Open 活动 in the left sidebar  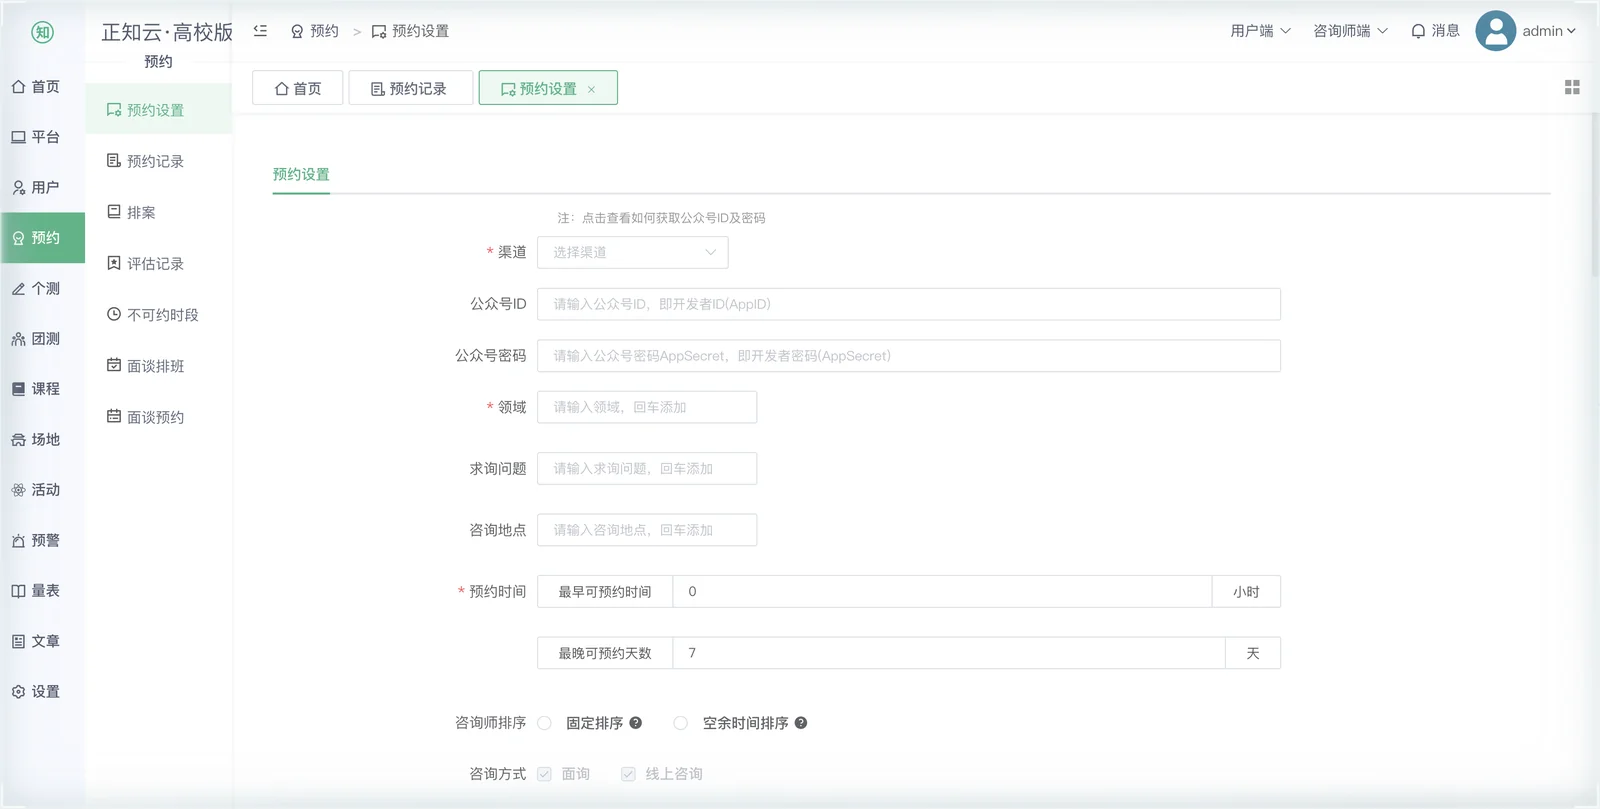42,490
